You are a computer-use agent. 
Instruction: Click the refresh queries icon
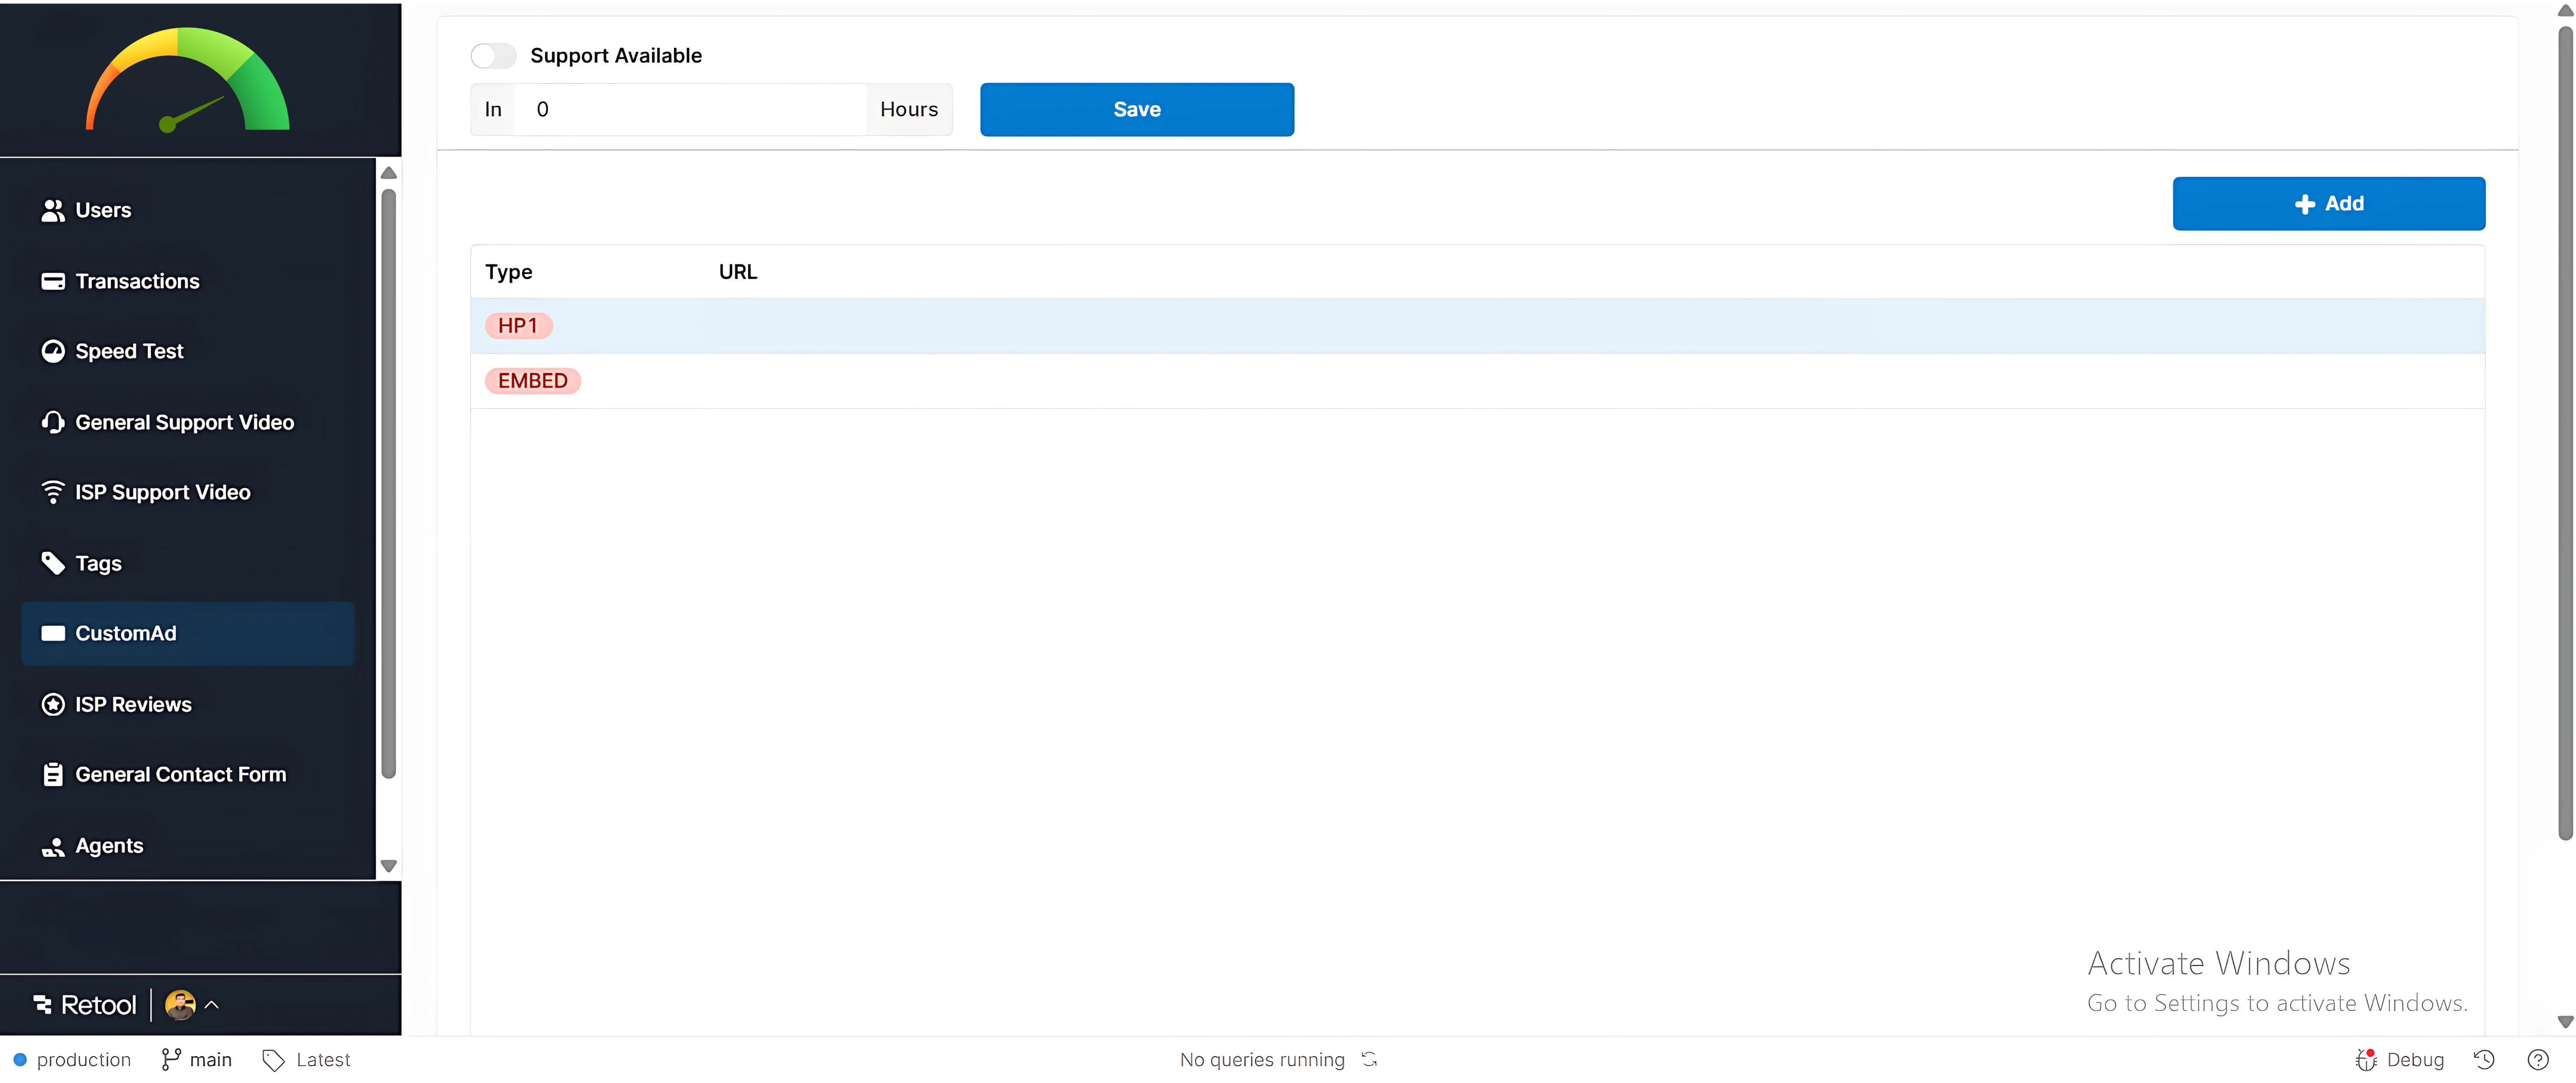point(1369,1059)
